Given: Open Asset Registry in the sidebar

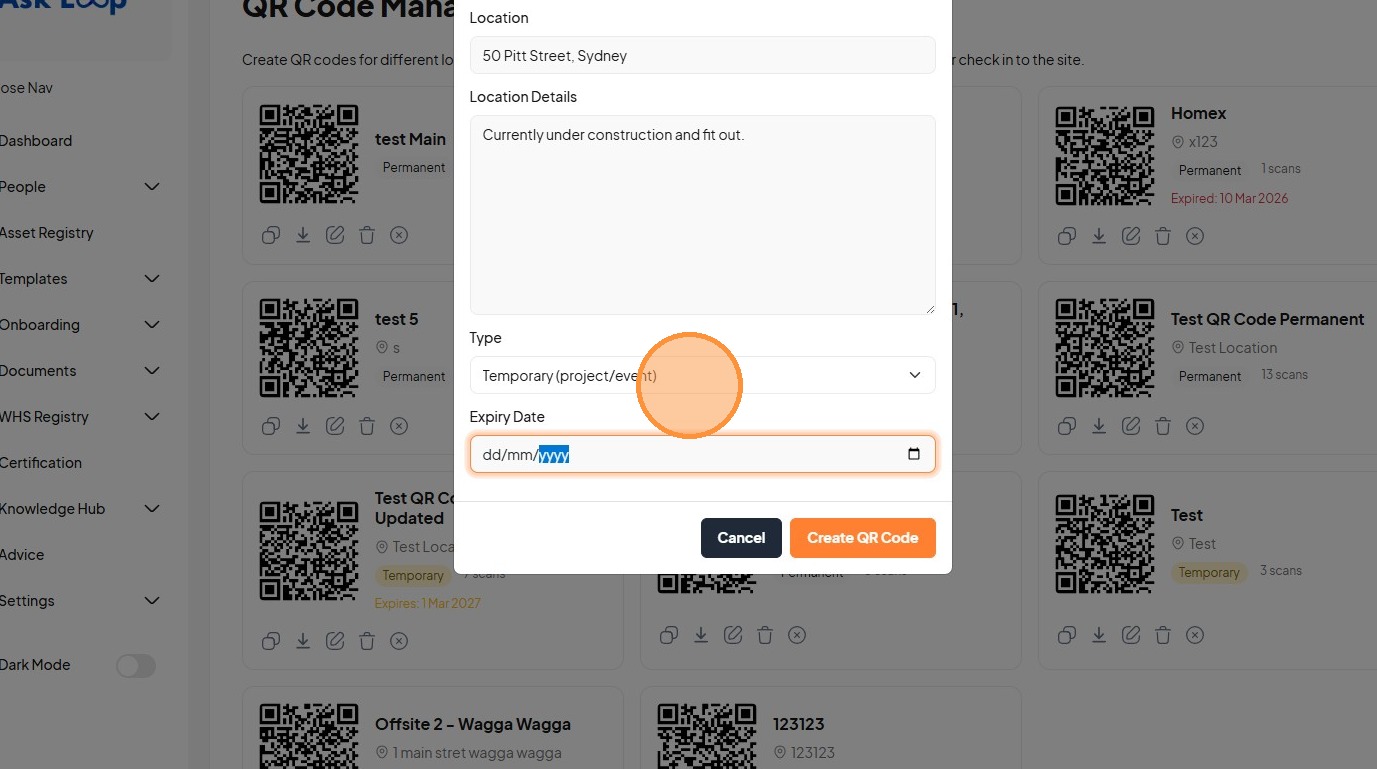Looking at the screenshot, I should tap(46, 233).
